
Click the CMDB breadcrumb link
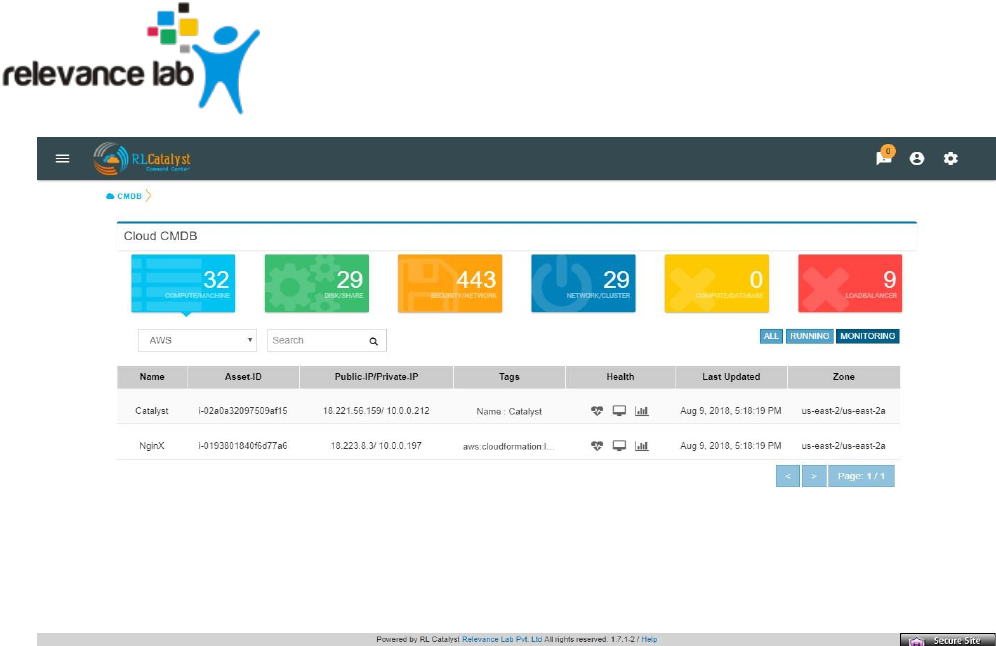pyautogui.click(x=130, y=196)
